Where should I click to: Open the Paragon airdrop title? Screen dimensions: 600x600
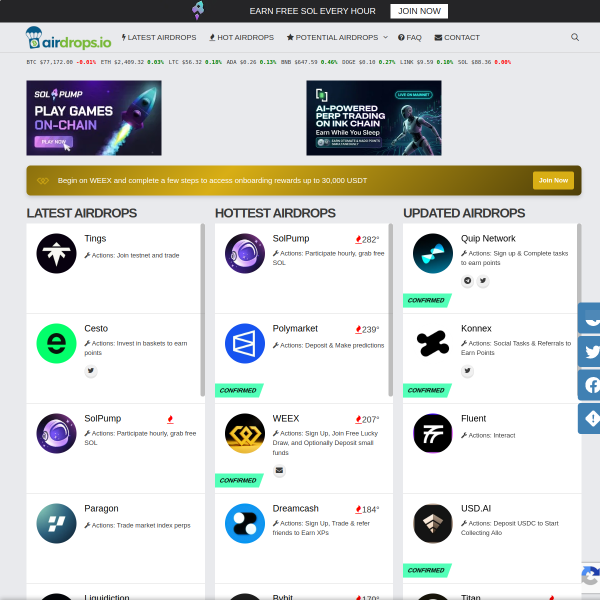tap(101, 509)
